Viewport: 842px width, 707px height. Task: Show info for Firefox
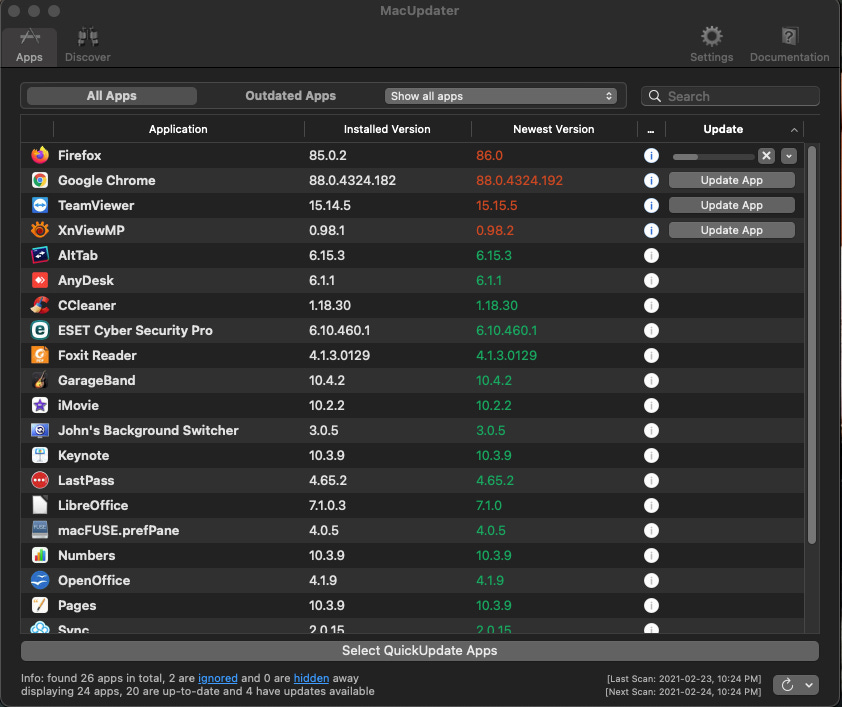[x=651, y=156]
